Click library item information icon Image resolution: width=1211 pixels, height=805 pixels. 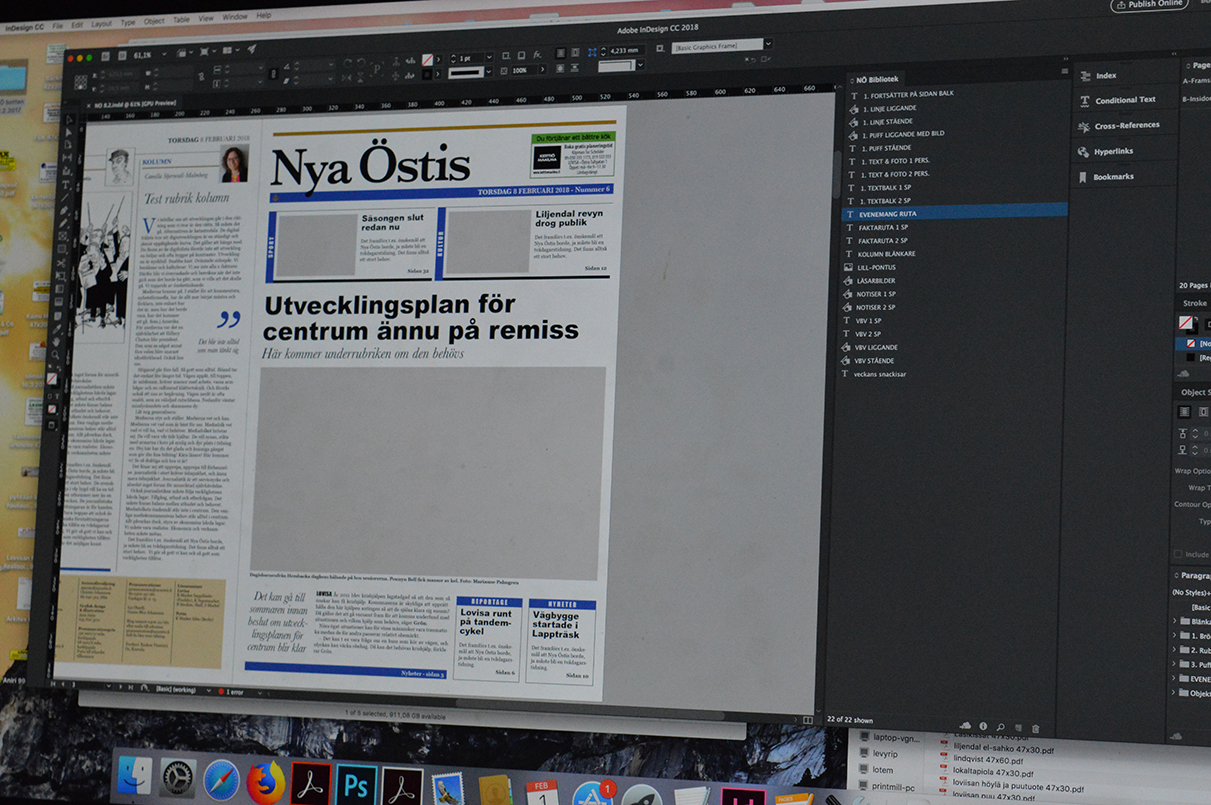[983, 726]
